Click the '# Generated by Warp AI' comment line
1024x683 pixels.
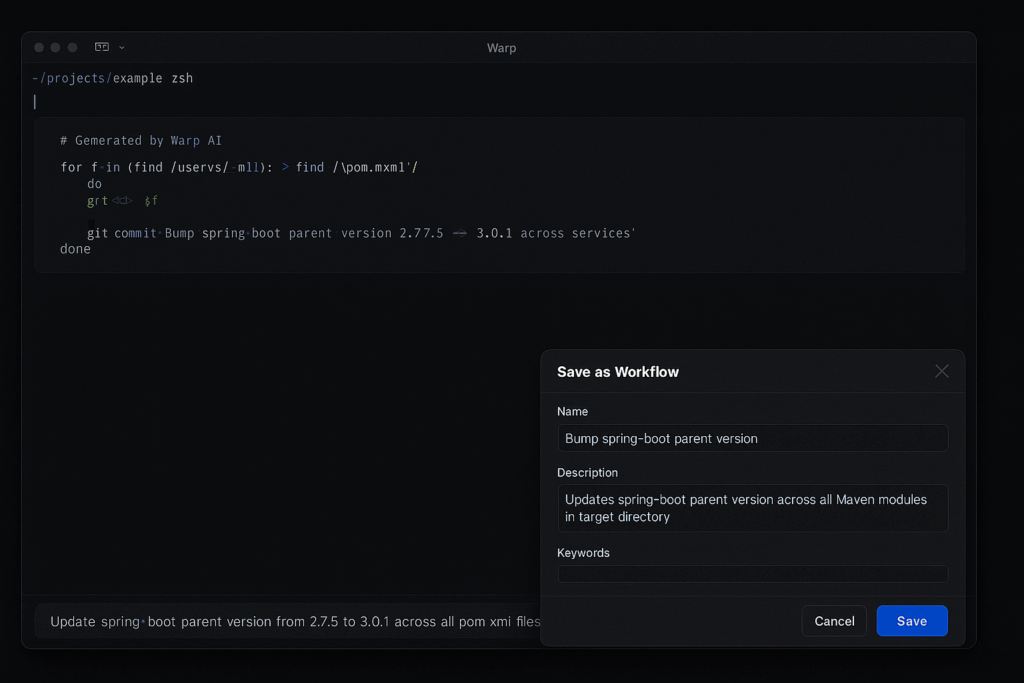point(141,141)
